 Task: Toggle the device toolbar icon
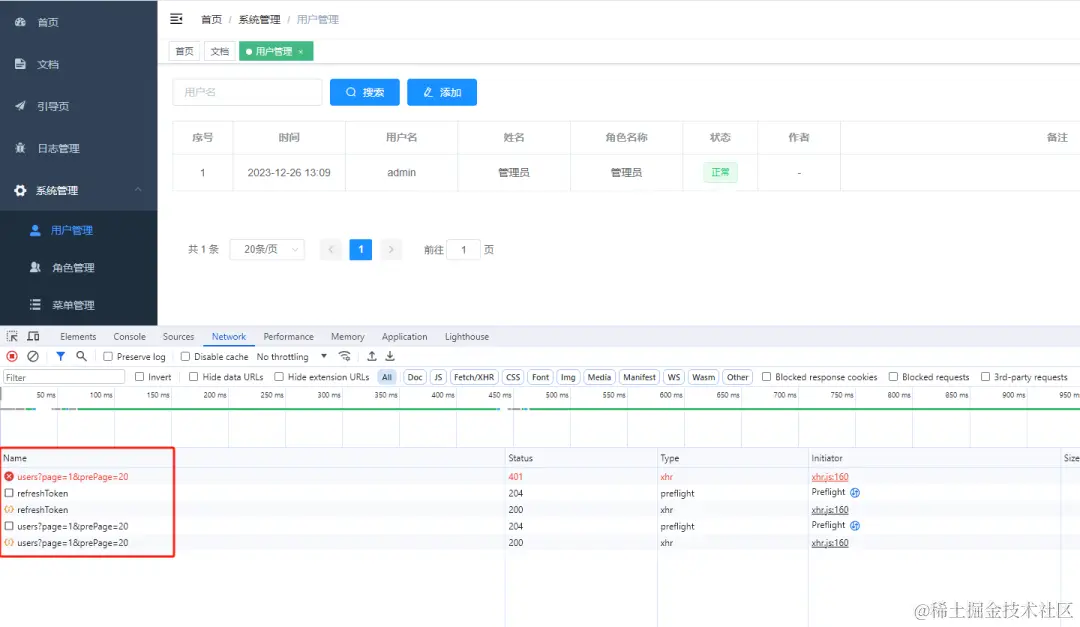[33, 336]
